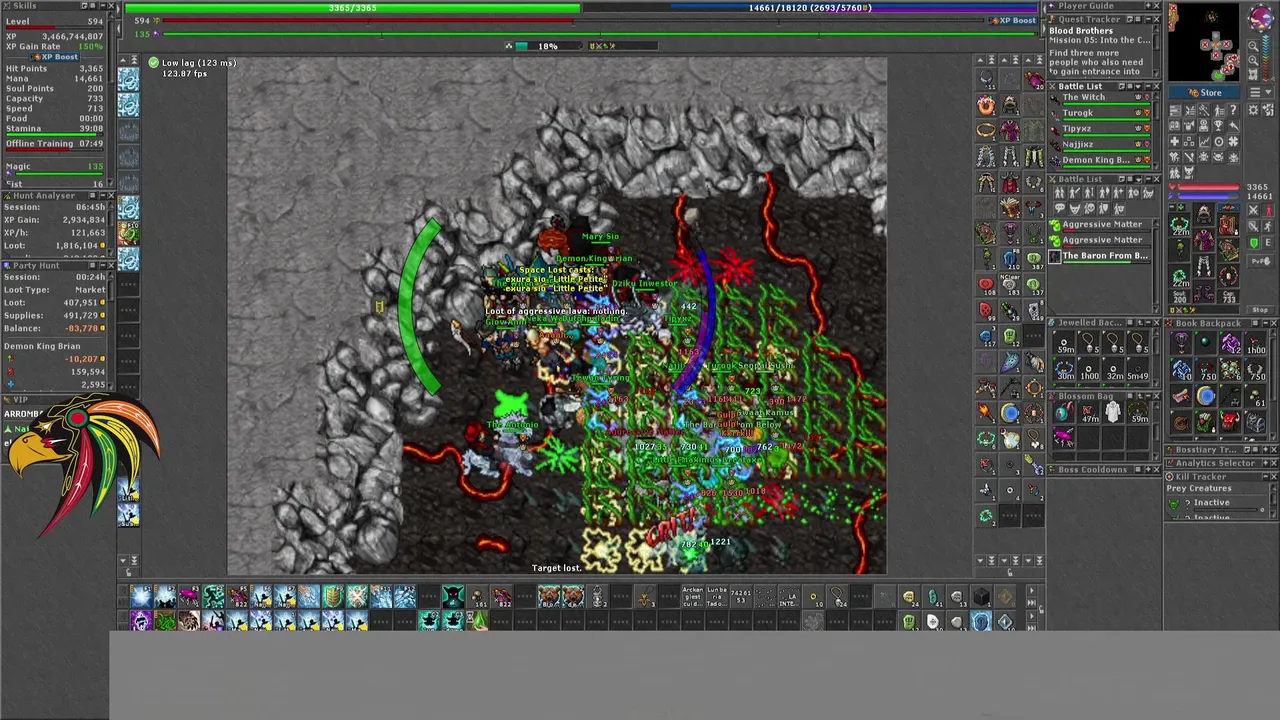Click the armor item in the equipment body slot
The image size is (1280, 720).
tap(1204, 241)
